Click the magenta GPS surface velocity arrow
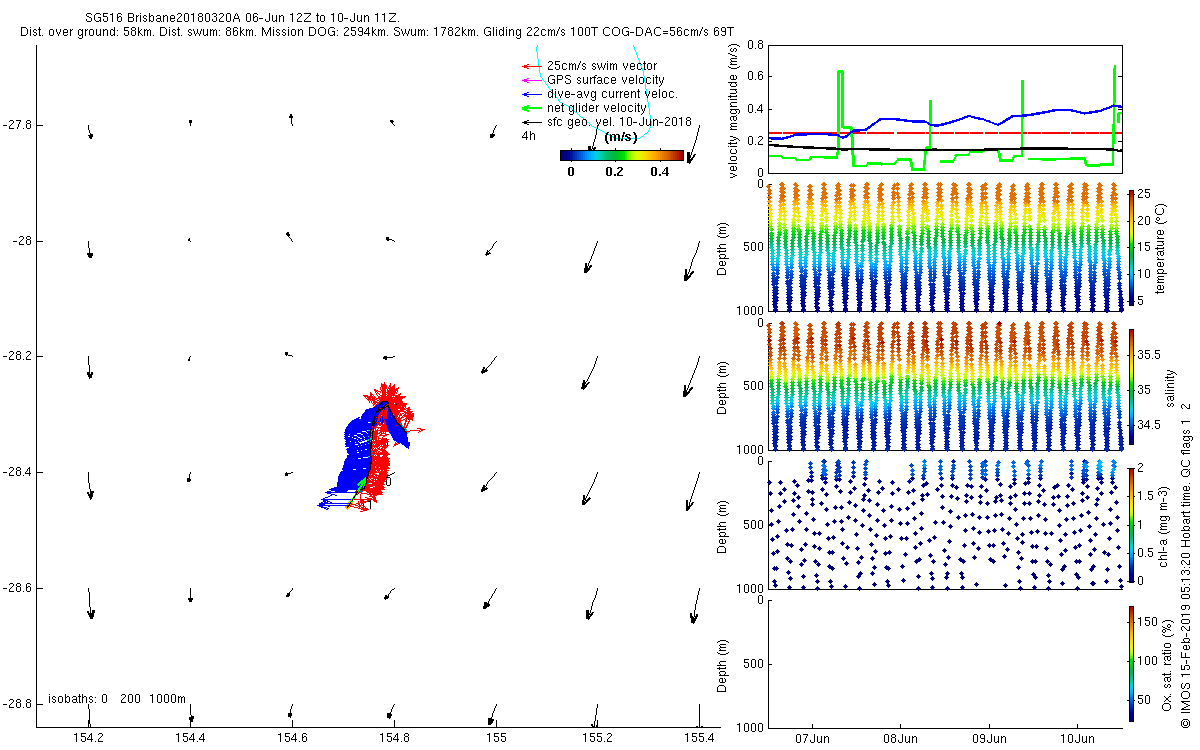 (x=528, y=80)
